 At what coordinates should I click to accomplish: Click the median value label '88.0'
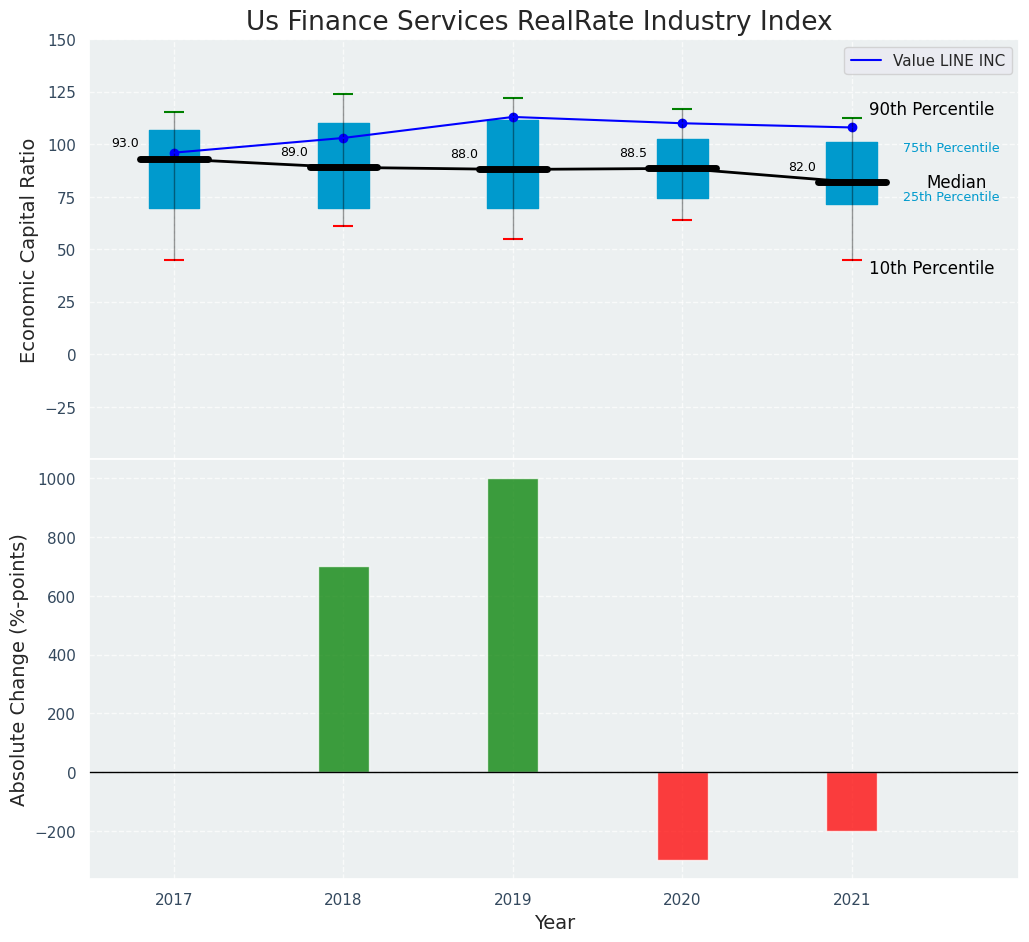coord(464,154)
